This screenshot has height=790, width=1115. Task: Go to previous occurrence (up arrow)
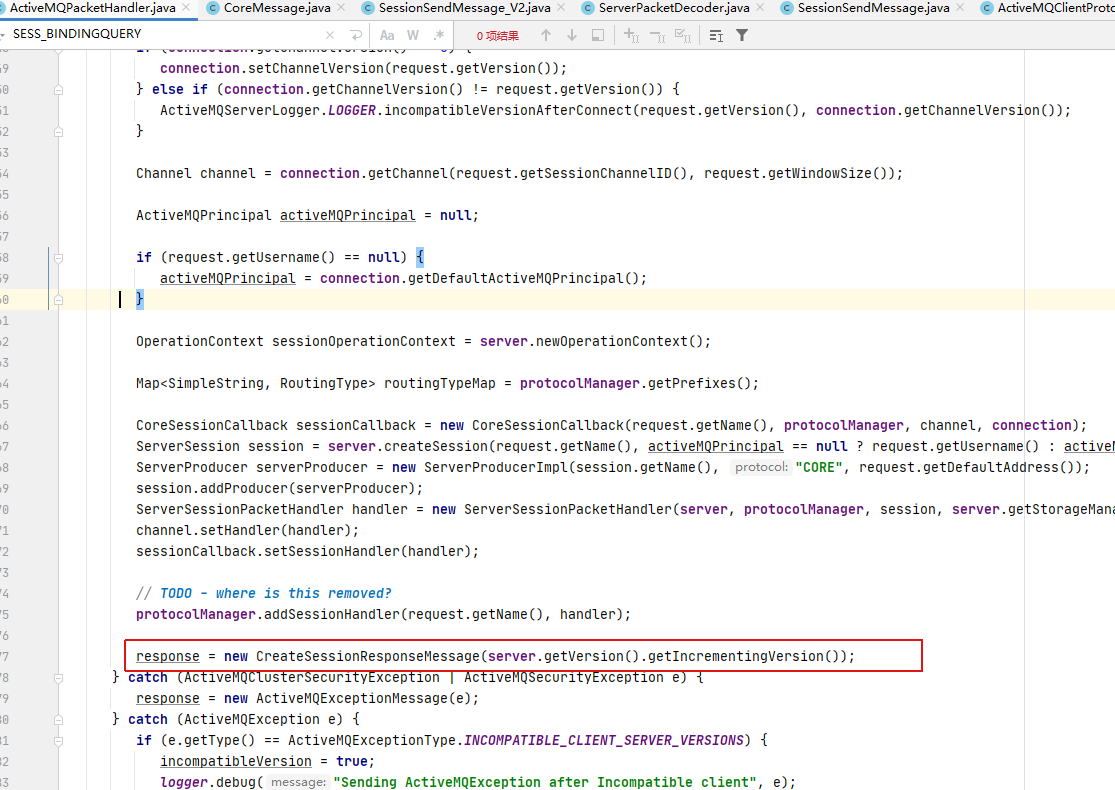tap(545, 35)
